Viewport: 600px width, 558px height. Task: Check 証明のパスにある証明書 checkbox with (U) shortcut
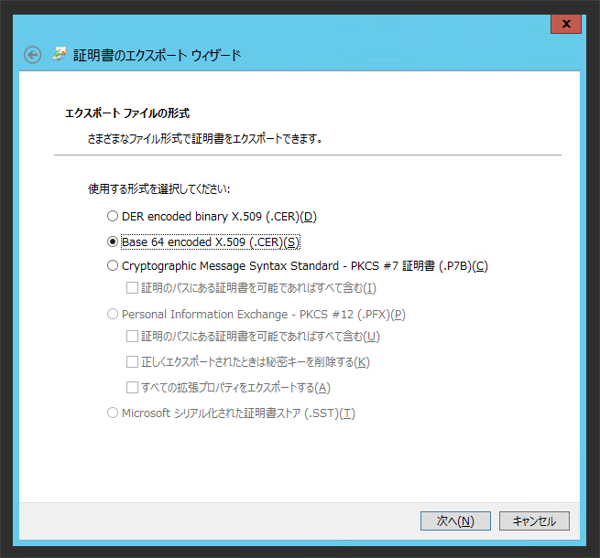click(132, 336)
